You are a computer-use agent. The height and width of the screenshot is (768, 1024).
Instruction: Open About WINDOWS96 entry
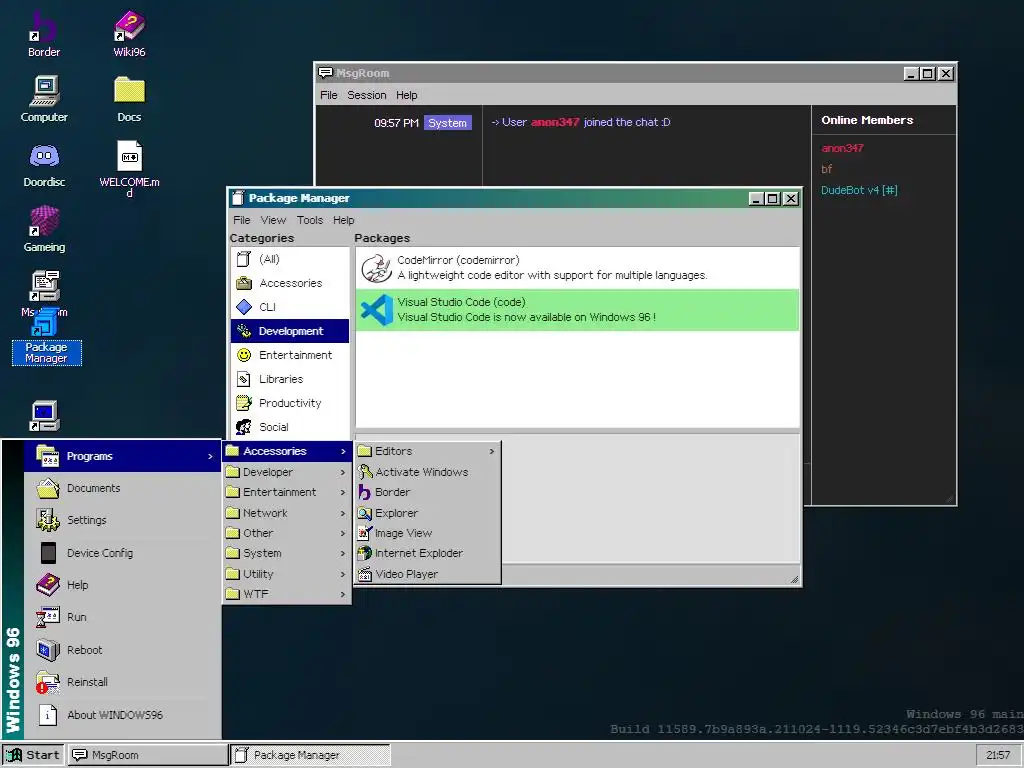(x=123, y=714)
